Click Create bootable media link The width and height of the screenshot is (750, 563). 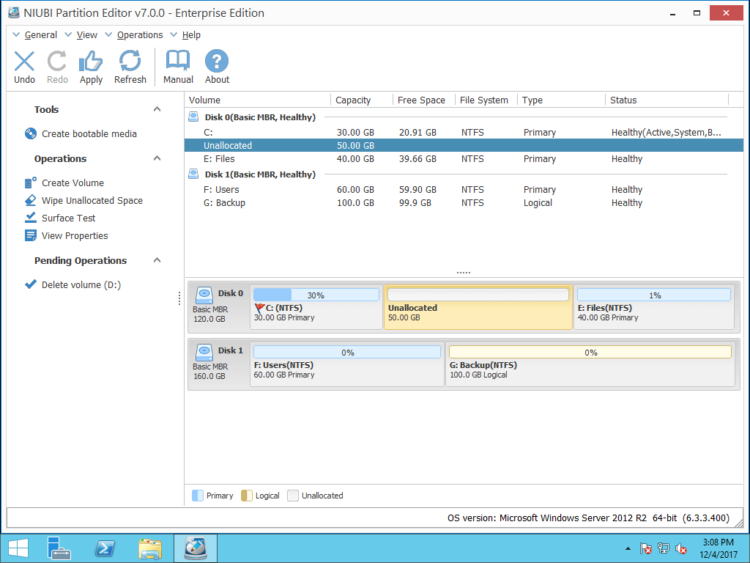pos(89,133)
